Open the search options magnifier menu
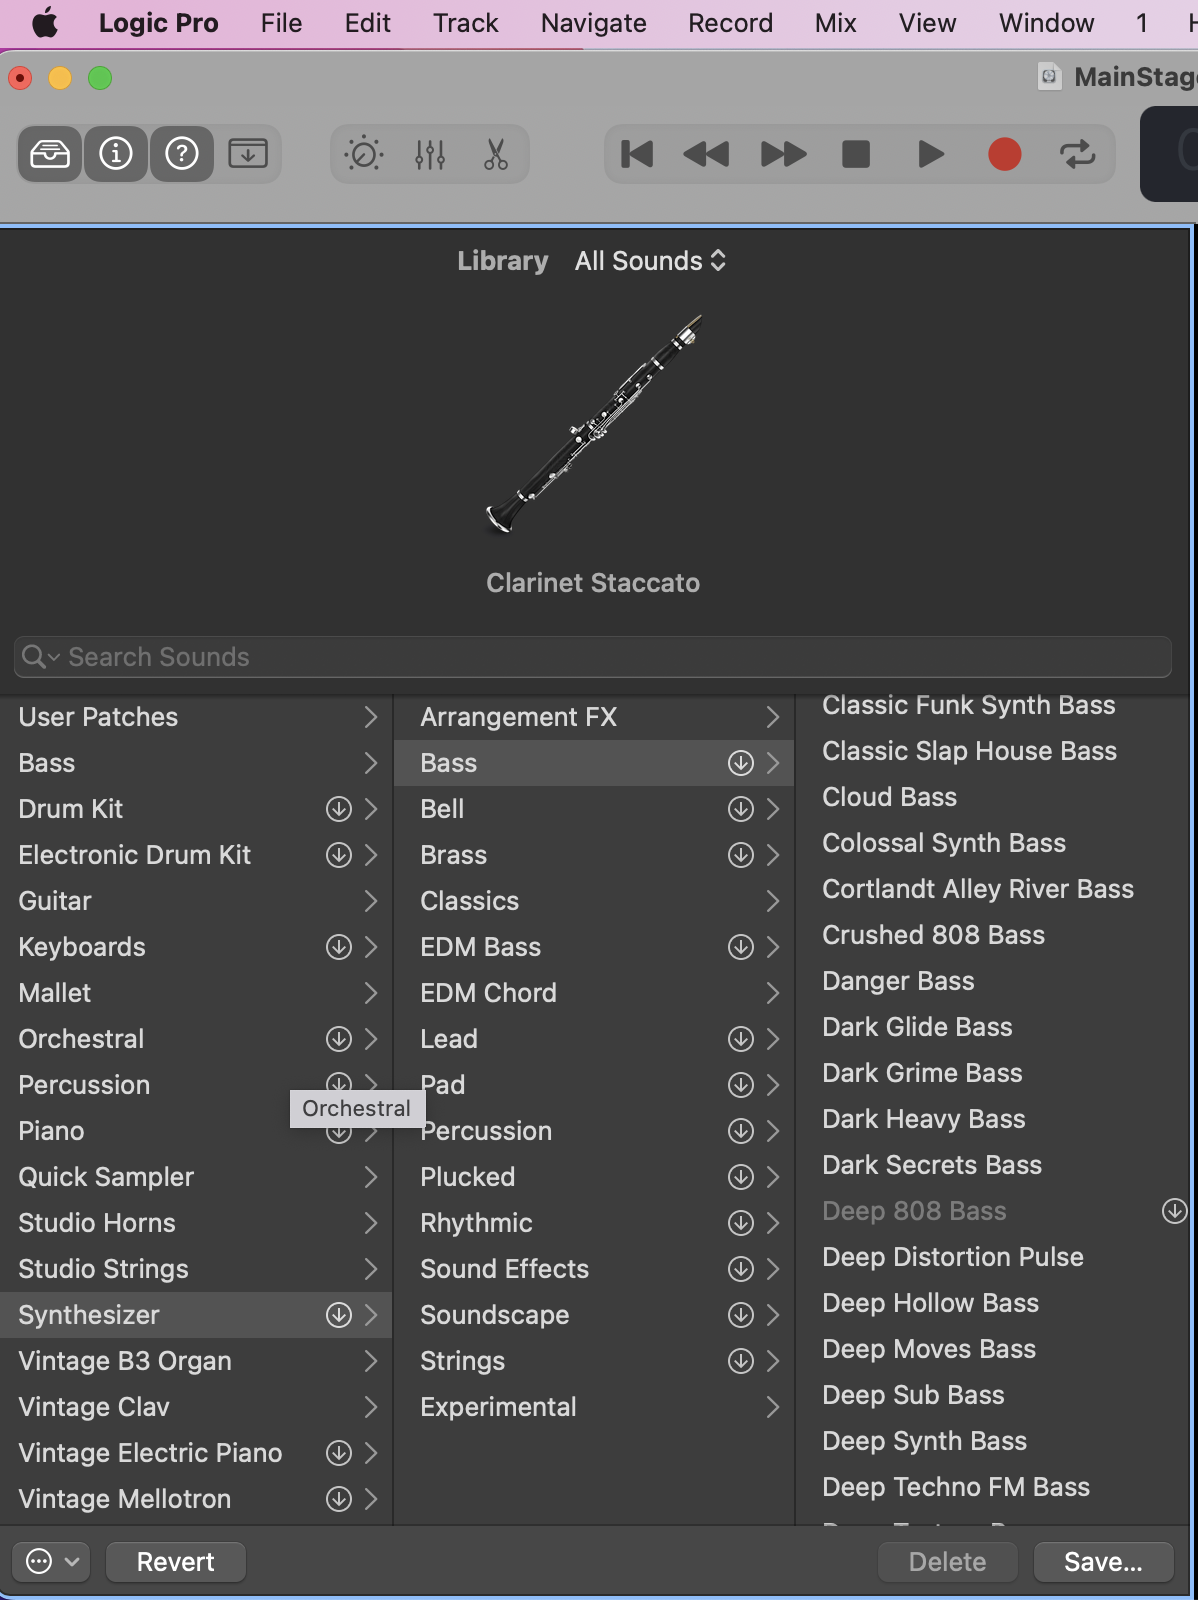 (41, 657)
